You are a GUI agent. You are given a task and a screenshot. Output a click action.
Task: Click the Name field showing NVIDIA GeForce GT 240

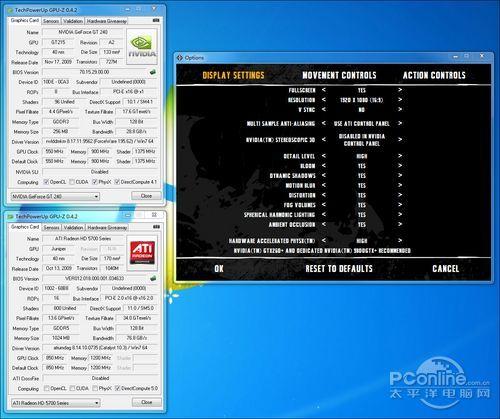click(x=83, y=32)
